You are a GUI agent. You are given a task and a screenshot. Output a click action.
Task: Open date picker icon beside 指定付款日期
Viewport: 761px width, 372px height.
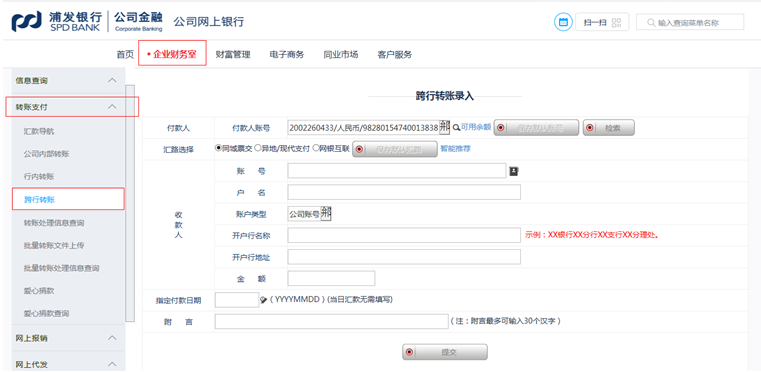coord(264,300)
